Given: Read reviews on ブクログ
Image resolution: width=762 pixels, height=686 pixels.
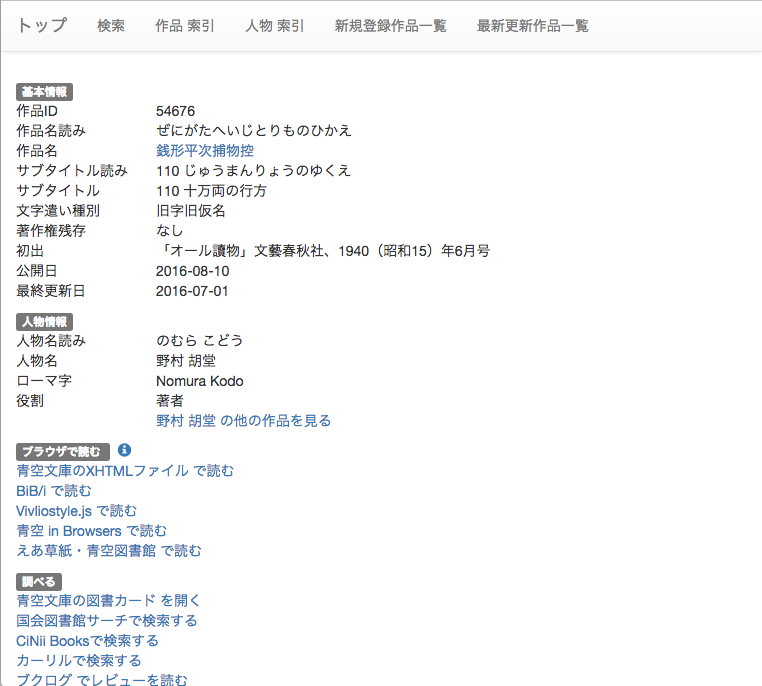Looking at the screenshot, I should click(102, 679).
